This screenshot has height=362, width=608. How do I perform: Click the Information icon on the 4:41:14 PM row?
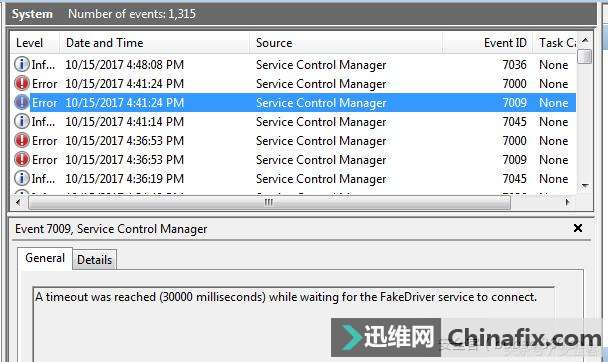click(x=22, y=121)
